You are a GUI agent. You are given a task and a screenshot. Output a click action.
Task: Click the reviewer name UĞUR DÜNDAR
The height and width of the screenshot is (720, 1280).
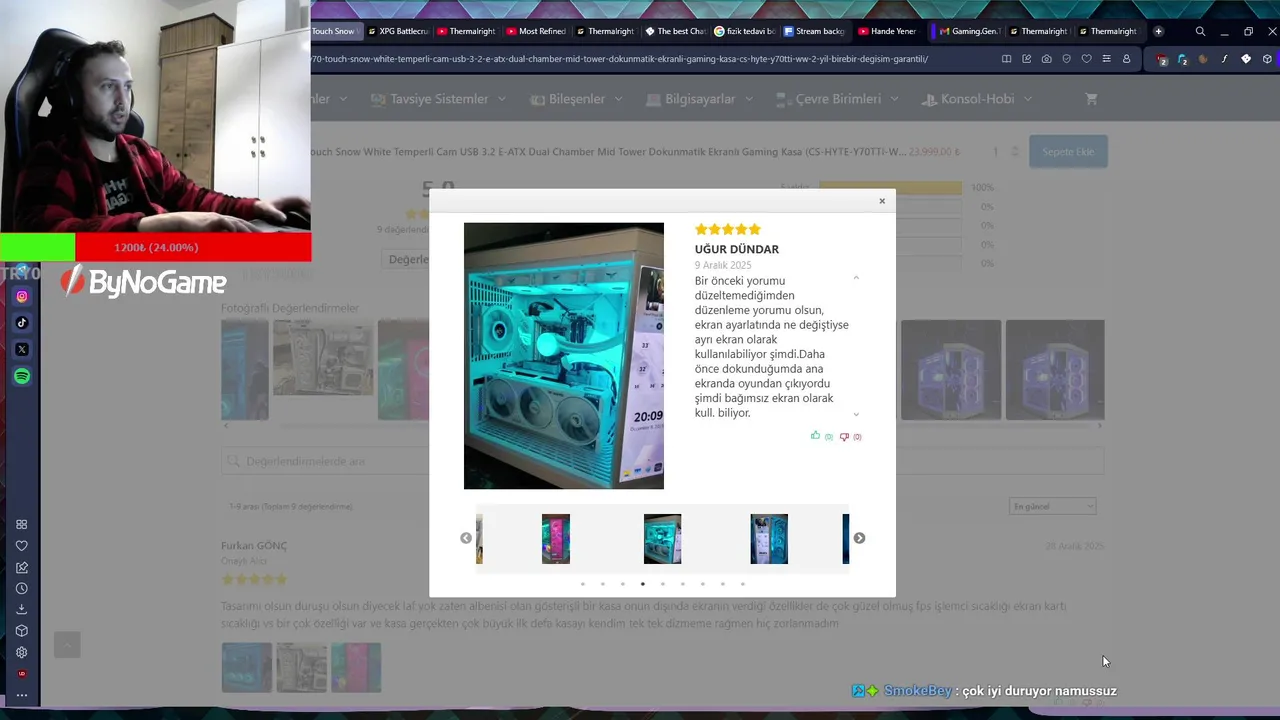[x=737, y=249]
